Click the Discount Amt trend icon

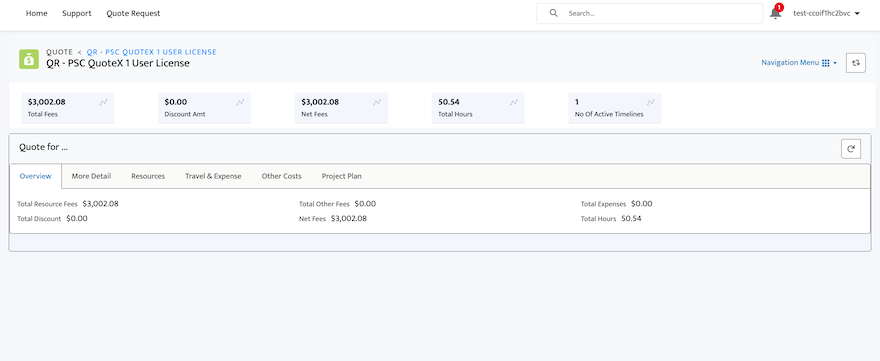[240, 102]
